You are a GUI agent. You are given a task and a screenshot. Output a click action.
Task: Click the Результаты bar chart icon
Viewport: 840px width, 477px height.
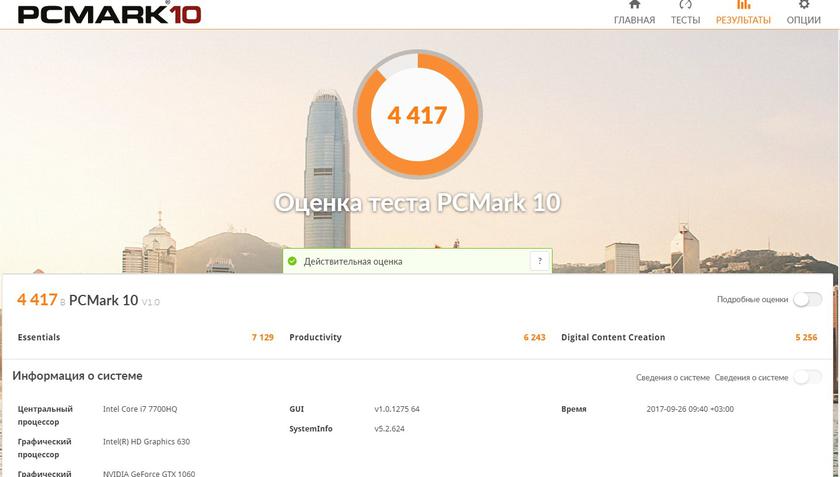743,5
